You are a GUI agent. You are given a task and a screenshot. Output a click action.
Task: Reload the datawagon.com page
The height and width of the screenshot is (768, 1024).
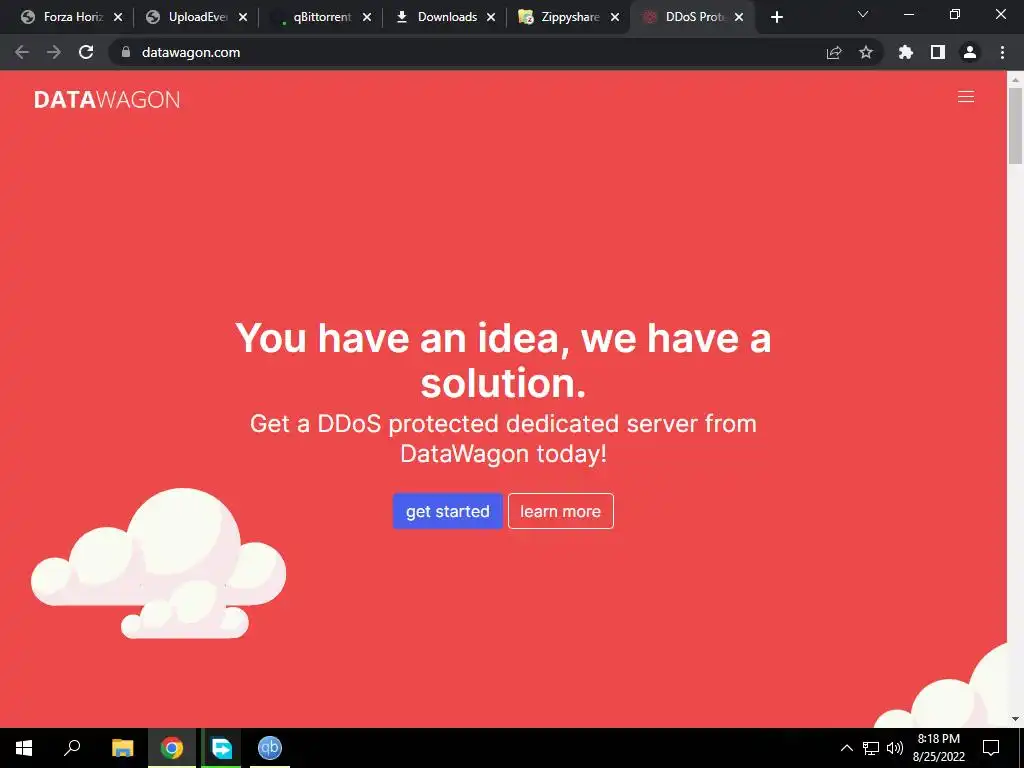tap(86, 52)
